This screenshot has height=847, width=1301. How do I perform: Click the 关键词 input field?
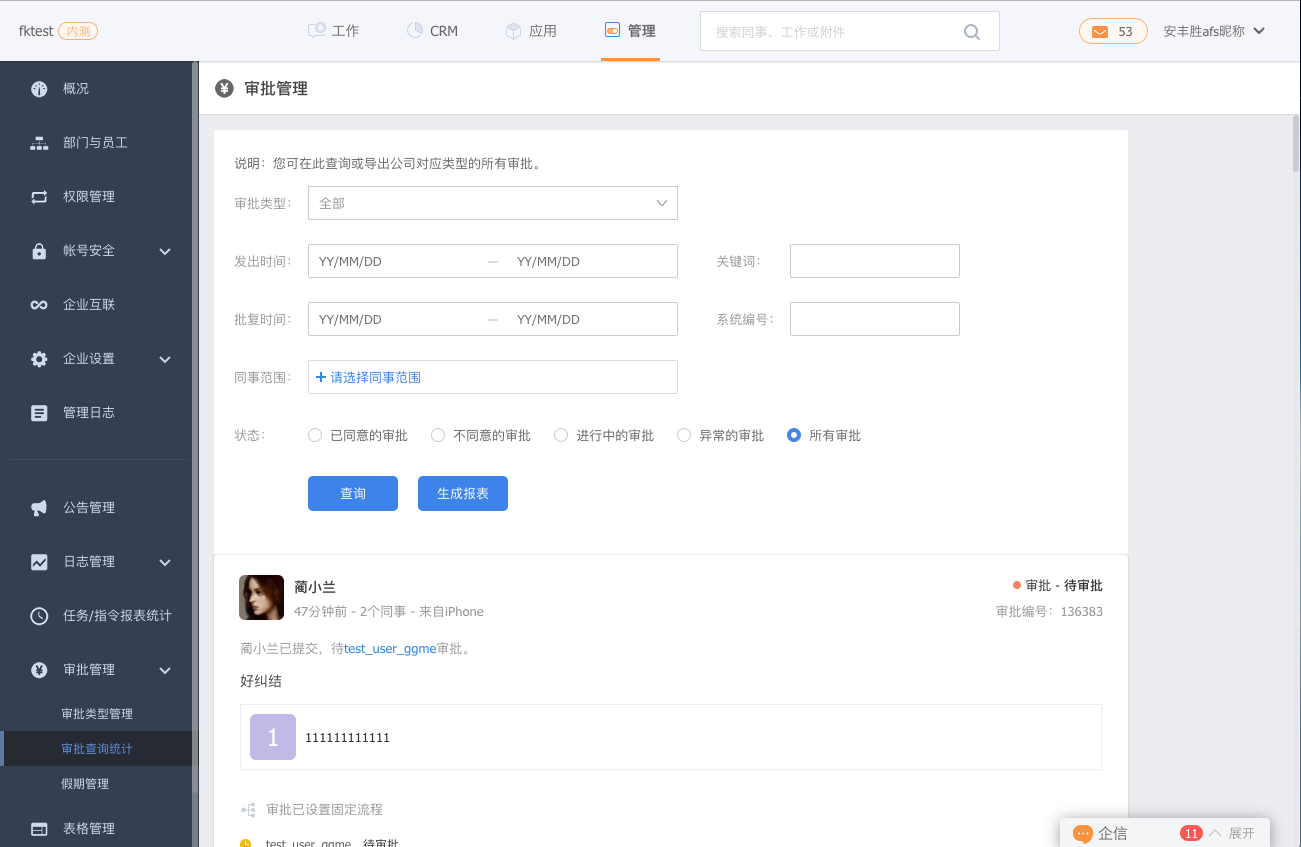[x=875, y=261]
